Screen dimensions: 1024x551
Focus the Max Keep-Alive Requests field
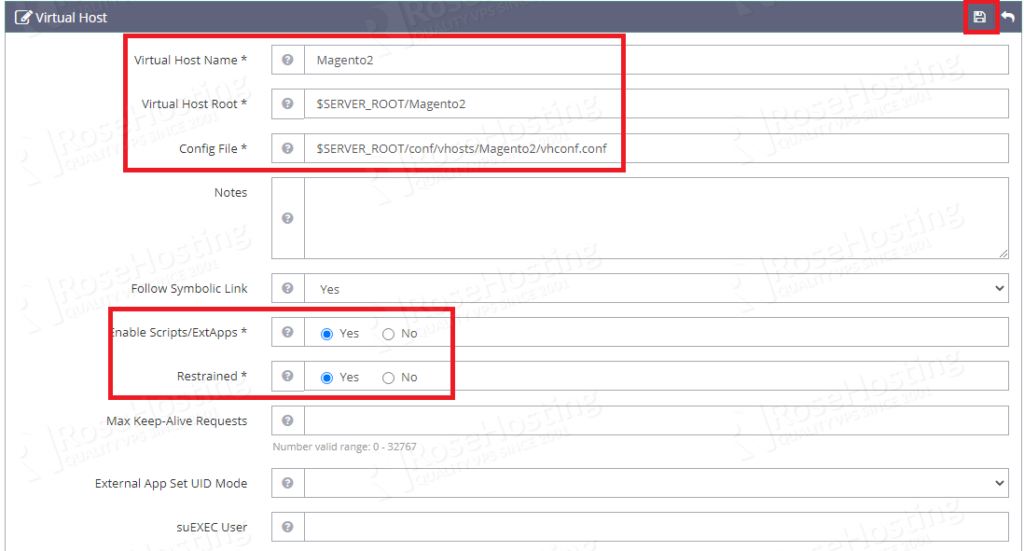[x=655, y=421]
